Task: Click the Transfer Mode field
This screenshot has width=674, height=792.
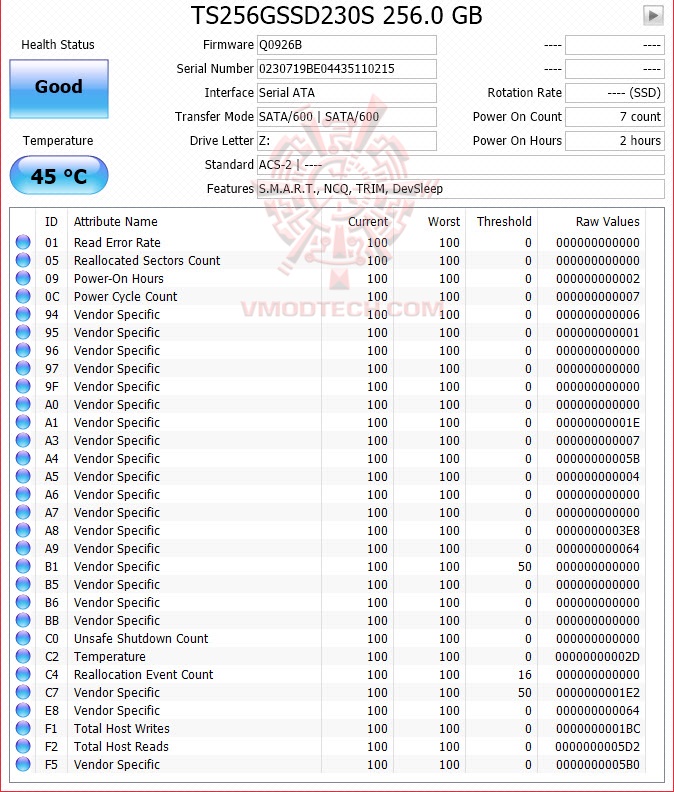Action: pyautogui.click(x=347, y=117)
